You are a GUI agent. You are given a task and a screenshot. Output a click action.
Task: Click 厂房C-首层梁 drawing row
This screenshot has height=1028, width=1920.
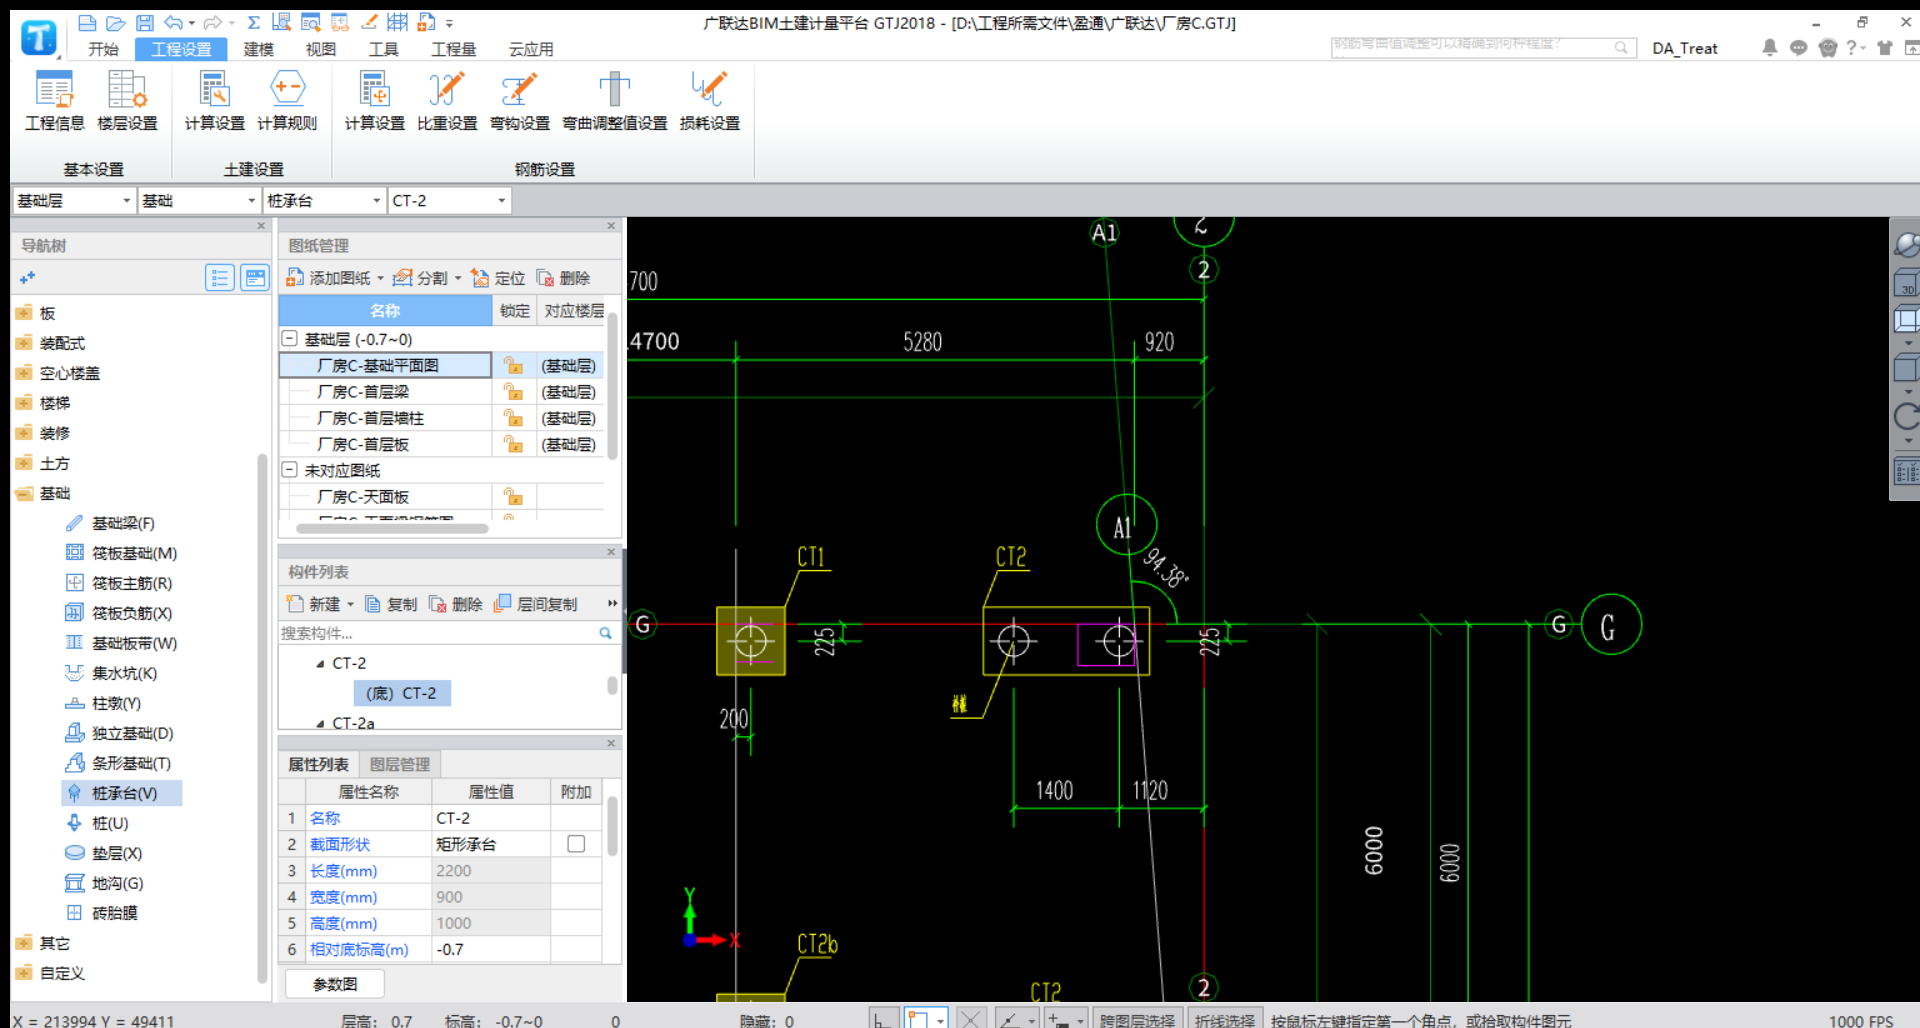386,391
